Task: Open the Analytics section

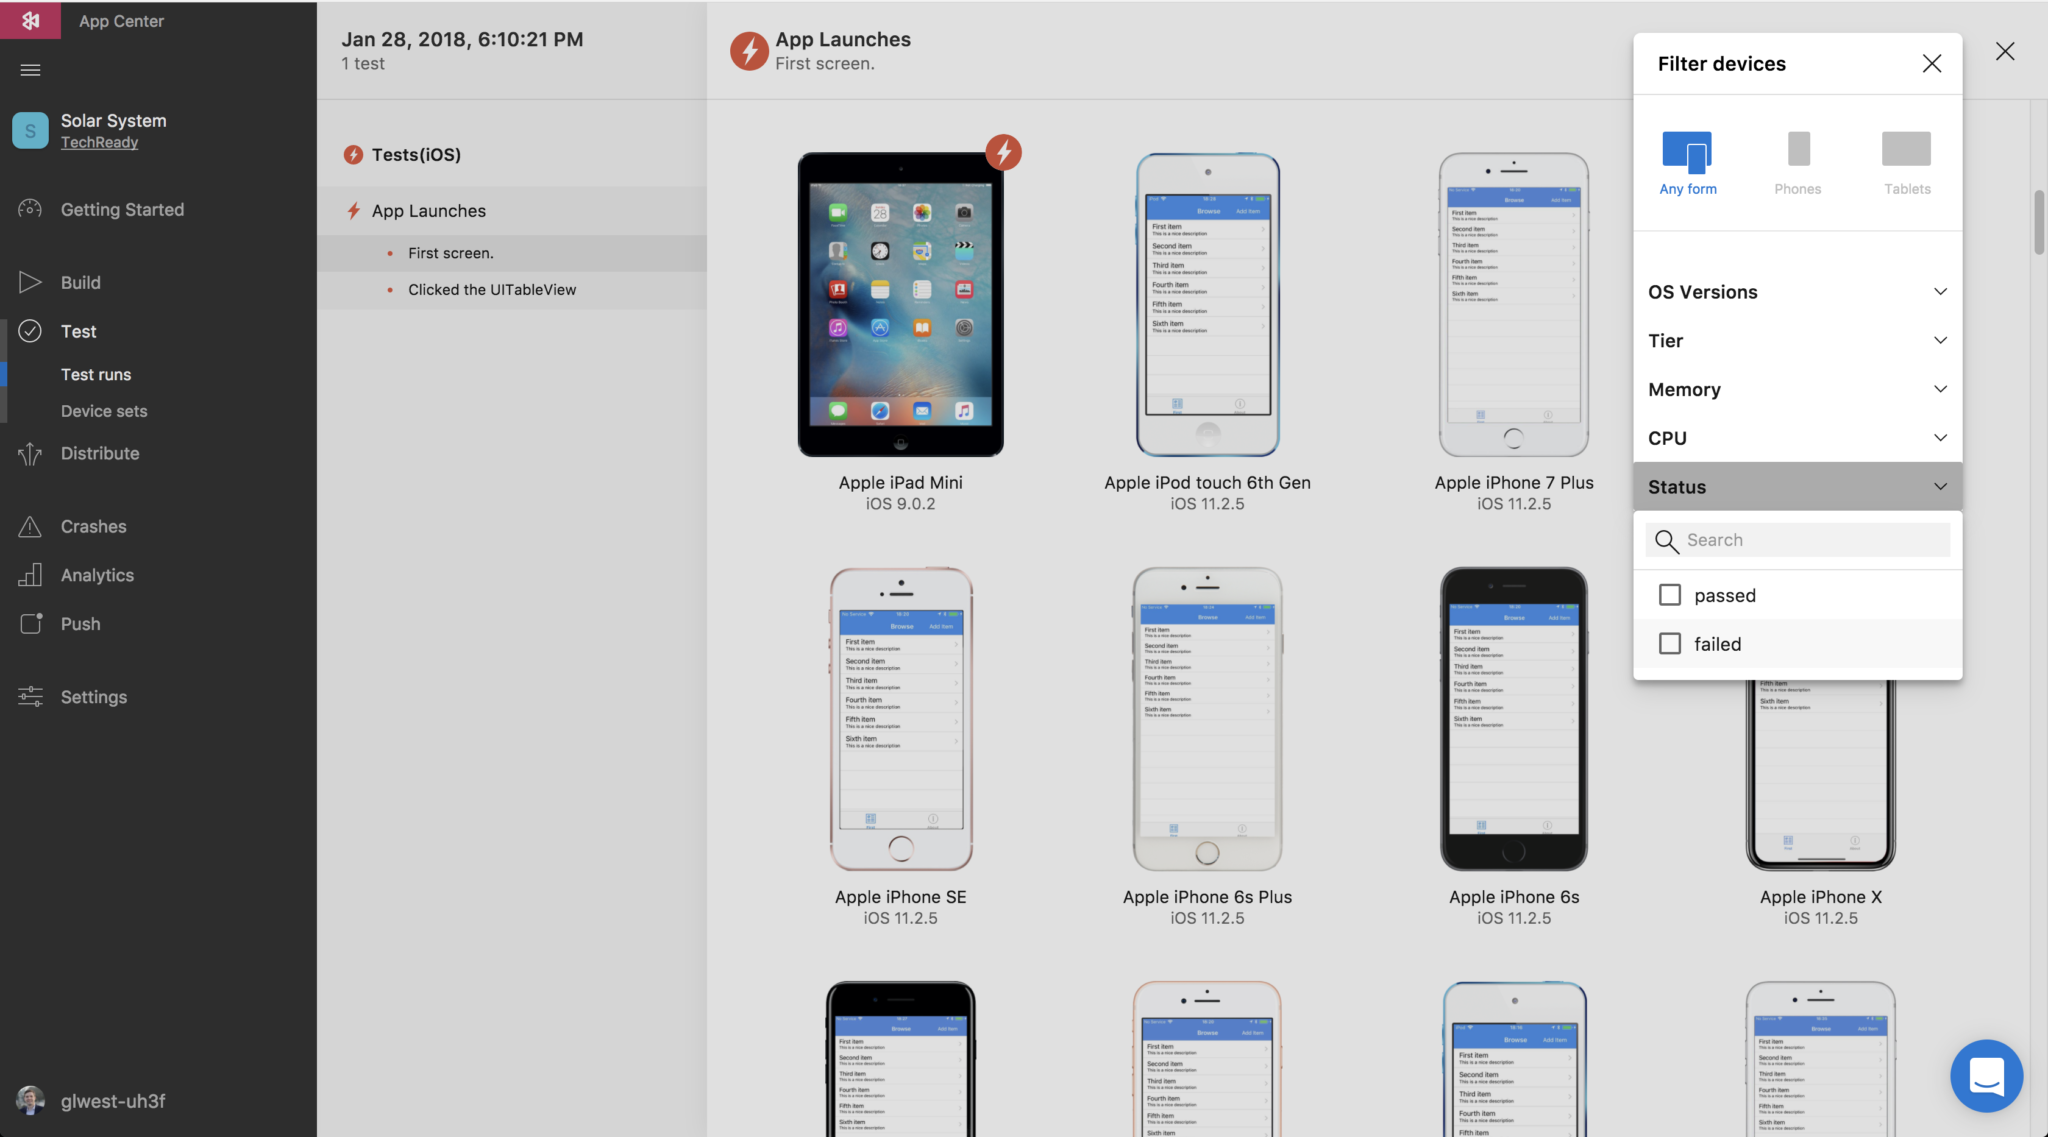Action: (x=97, y=575)
